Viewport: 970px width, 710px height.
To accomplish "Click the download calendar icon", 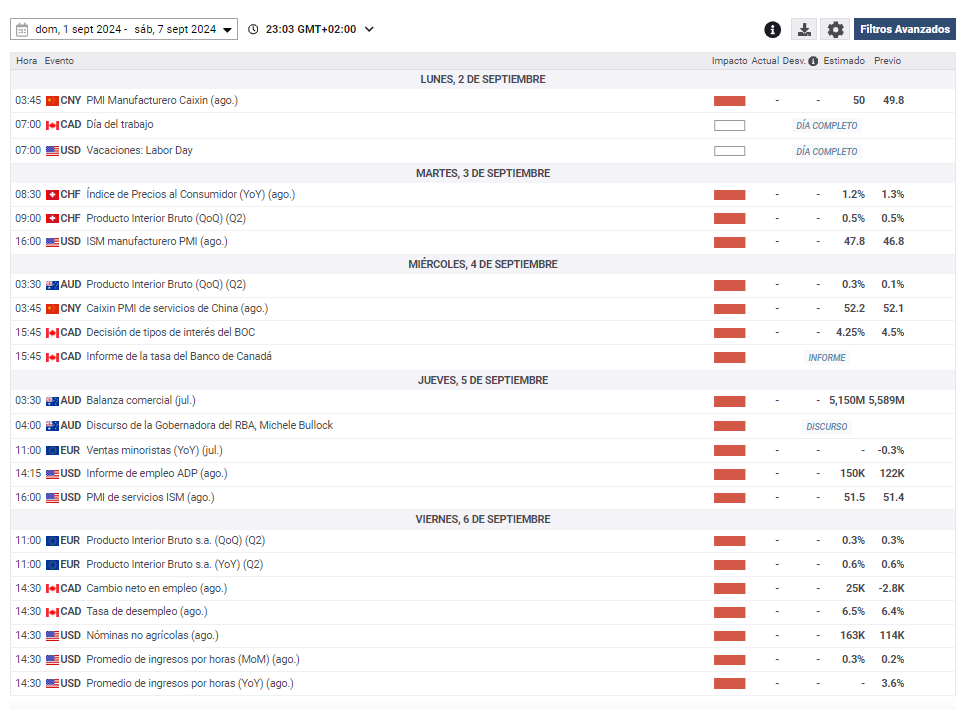I will (x=804, y=30).
